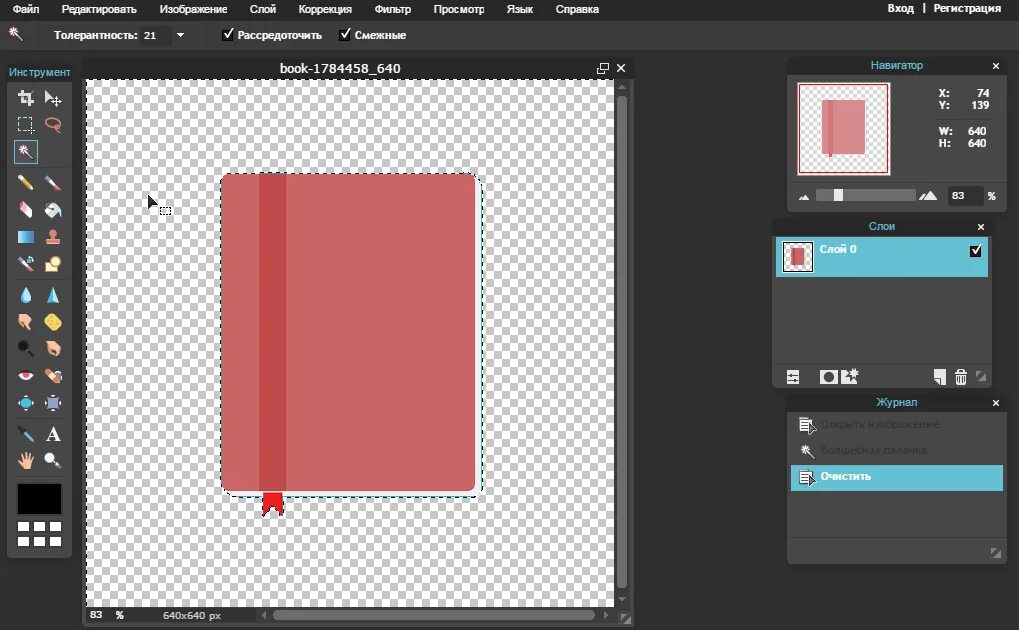Select the Pinch tool
1019x630 pixels.
click(x=53, y=403)
